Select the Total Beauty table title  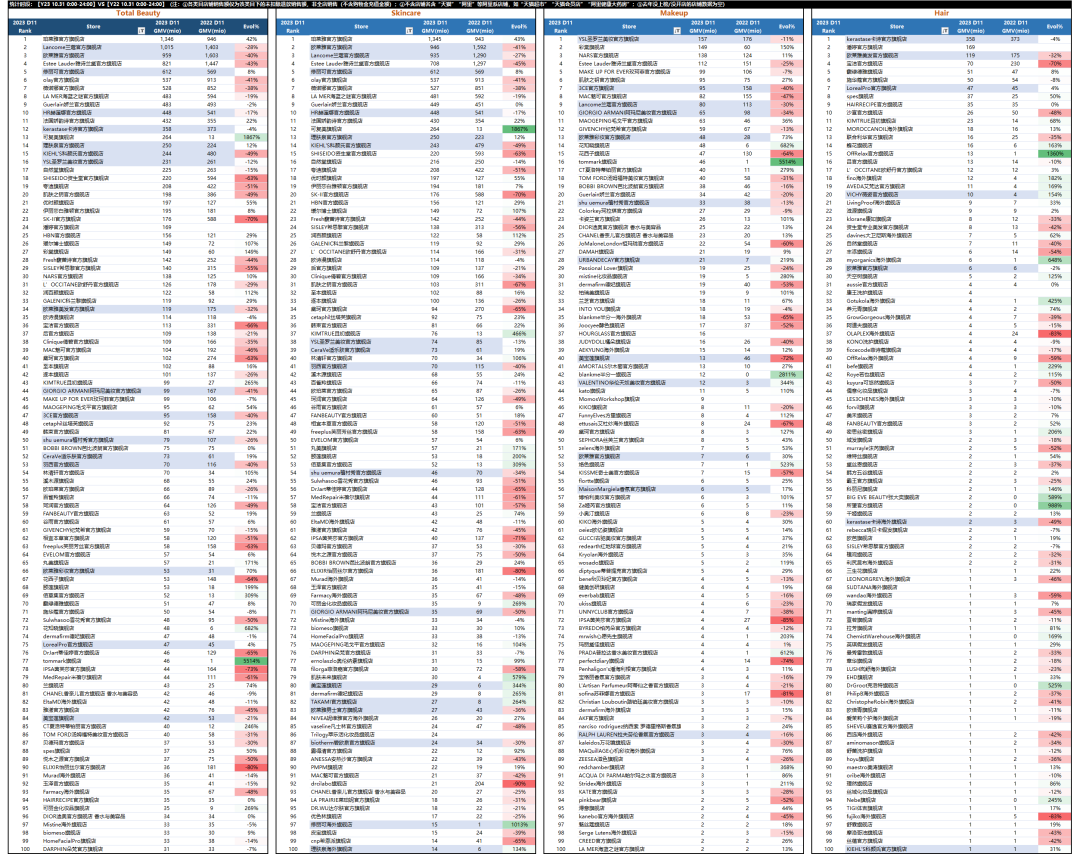click(x=138, y=13)
